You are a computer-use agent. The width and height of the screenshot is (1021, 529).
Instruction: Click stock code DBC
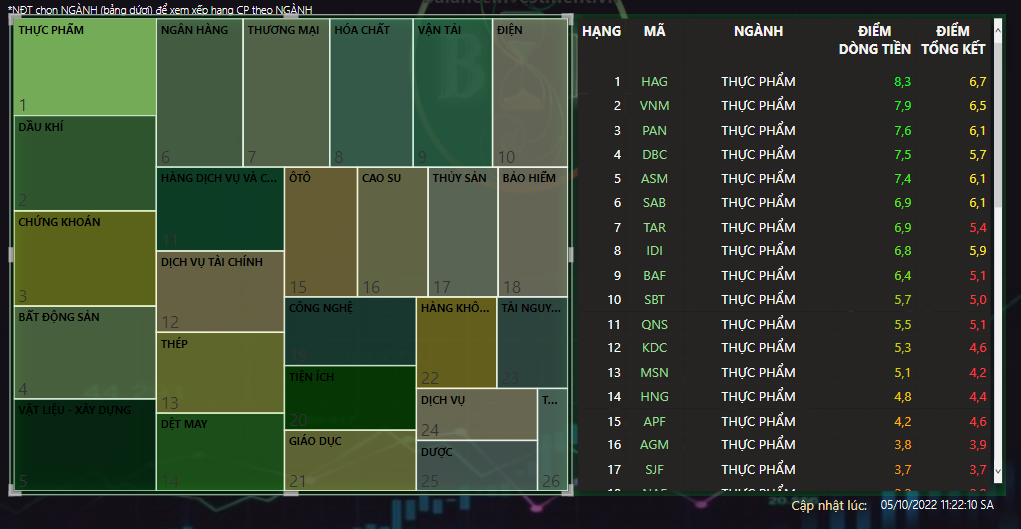(x=654, y=155)
